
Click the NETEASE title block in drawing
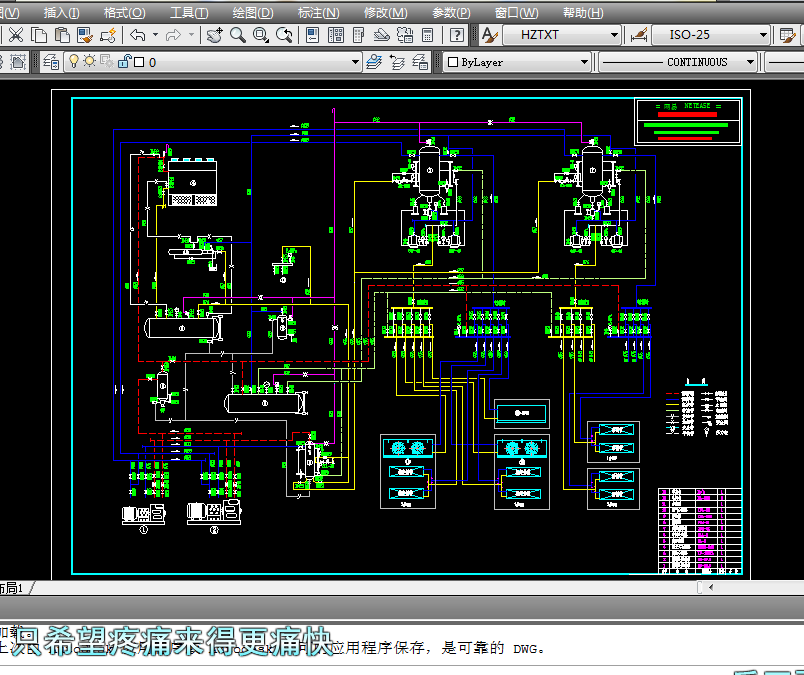688,122
